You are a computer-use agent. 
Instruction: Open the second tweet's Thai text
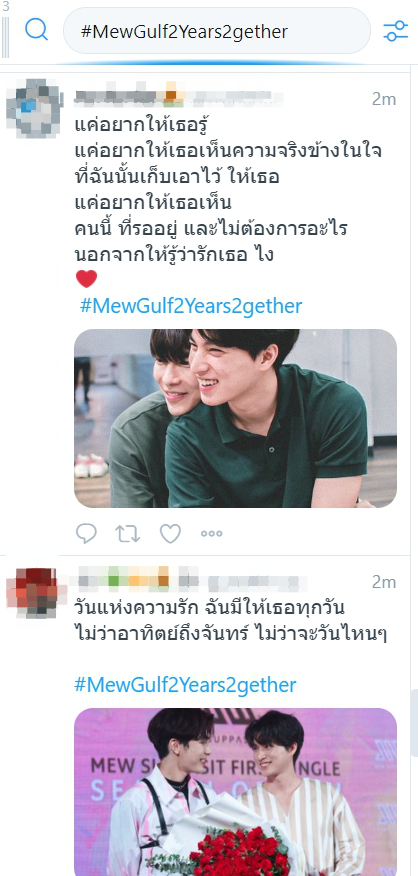click(230, 620)
